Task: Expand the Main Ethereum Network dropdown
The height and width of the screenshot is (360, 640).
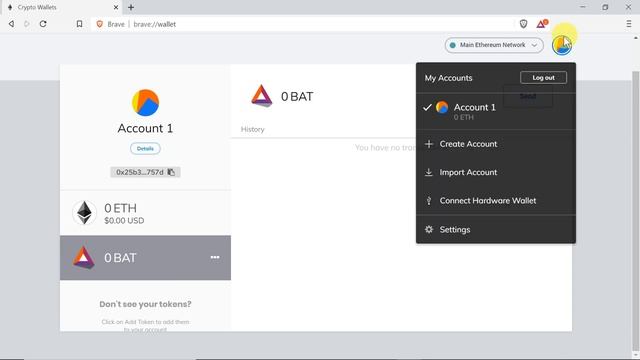Action: pos(494,45)
